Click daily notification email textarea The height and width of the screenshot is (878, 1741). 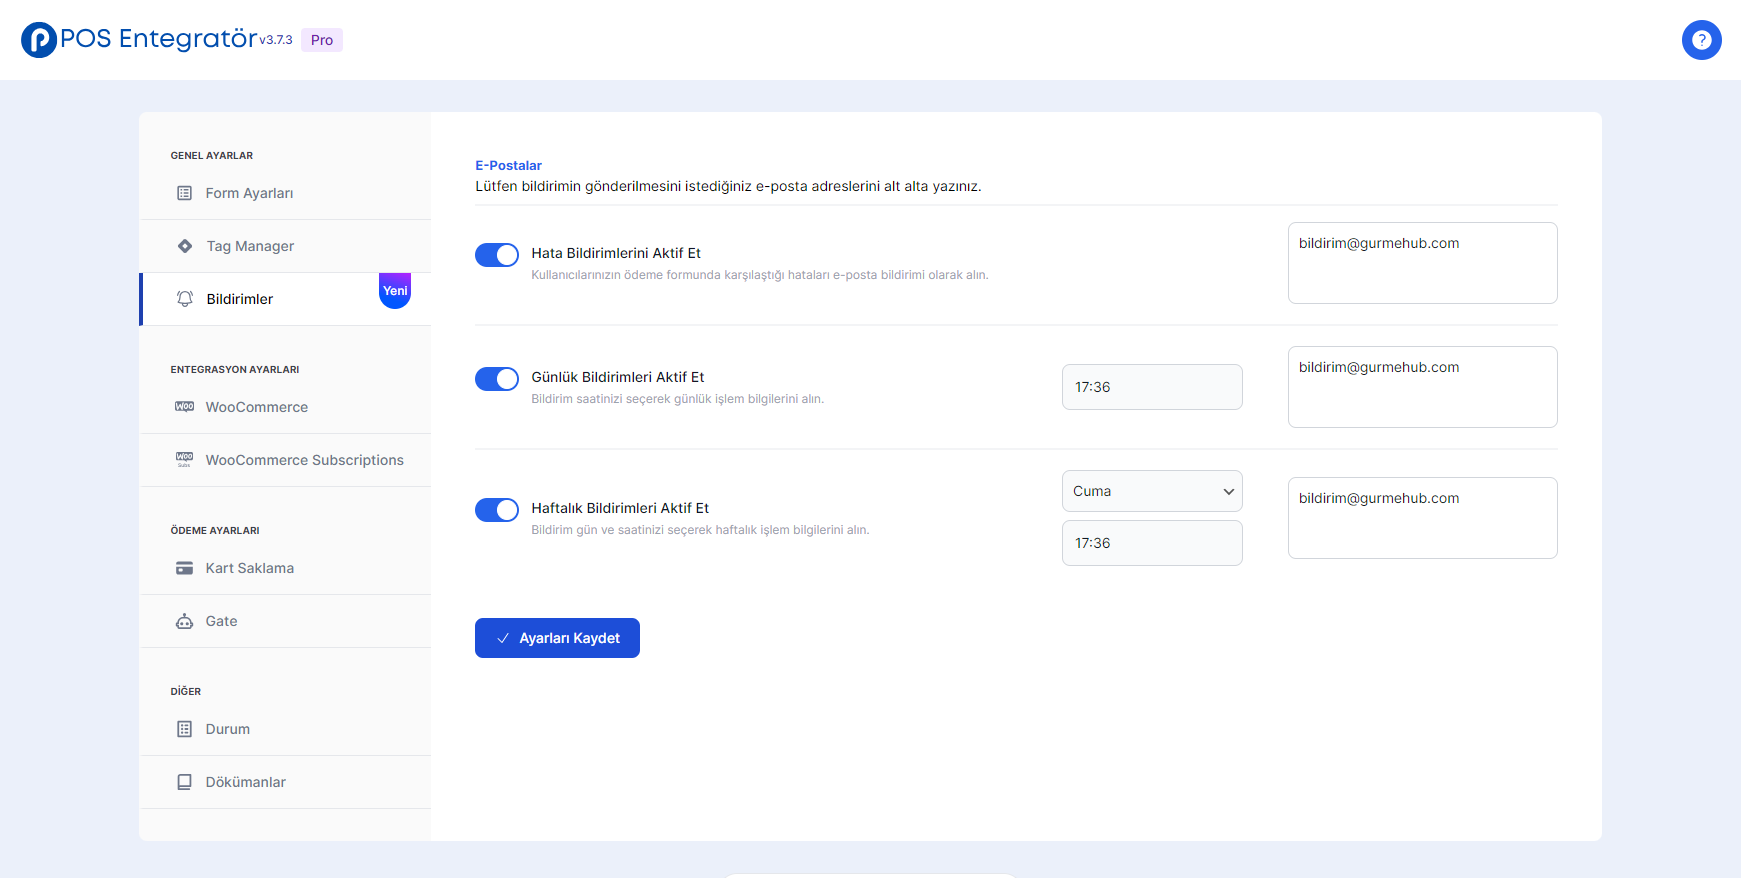1422,387
